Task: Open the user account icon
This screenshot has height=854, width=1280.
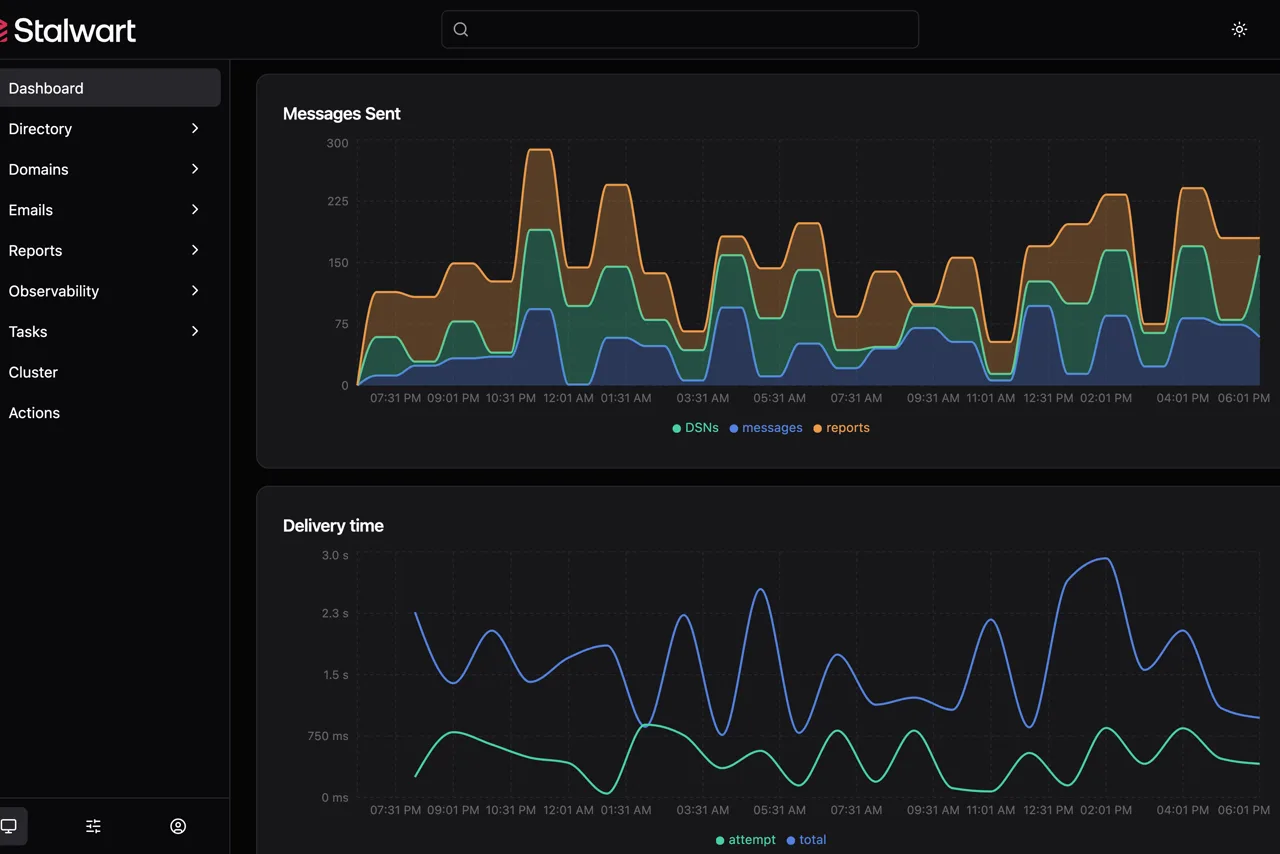Action: point(178,826)
